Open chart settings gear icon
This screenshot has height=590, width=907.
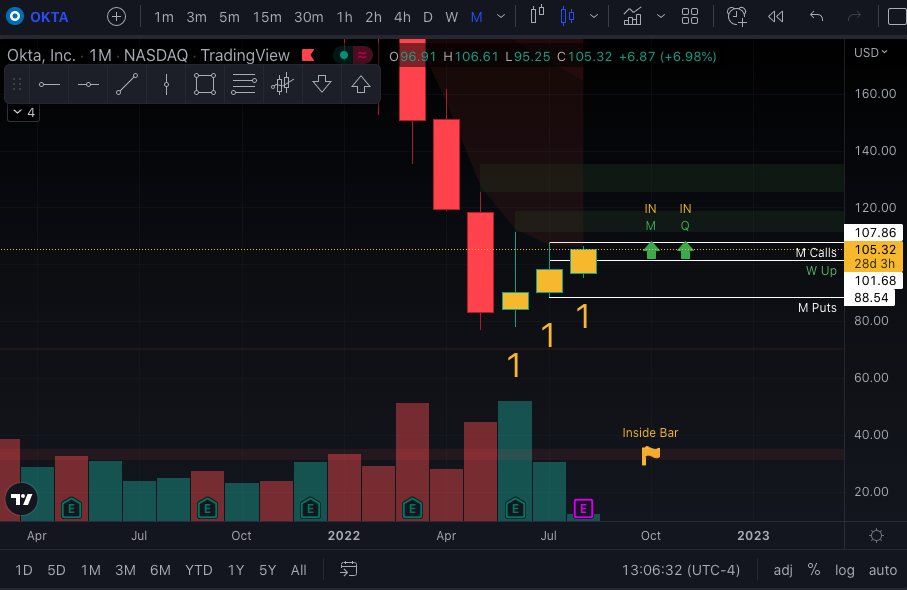[x=876, y=536]
